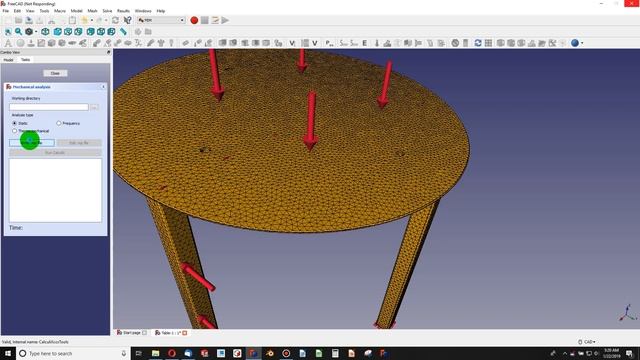Switch to left view cube icon

(111, 31)
